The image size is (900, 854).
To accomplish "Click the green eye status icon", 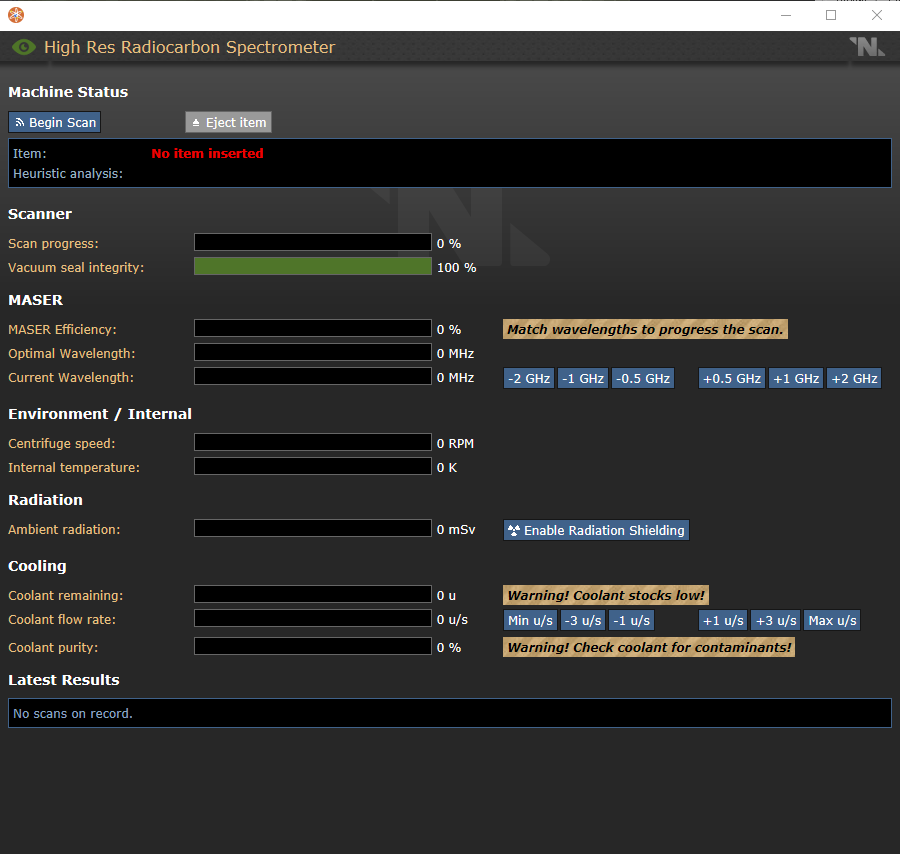I will click(24, 47).
